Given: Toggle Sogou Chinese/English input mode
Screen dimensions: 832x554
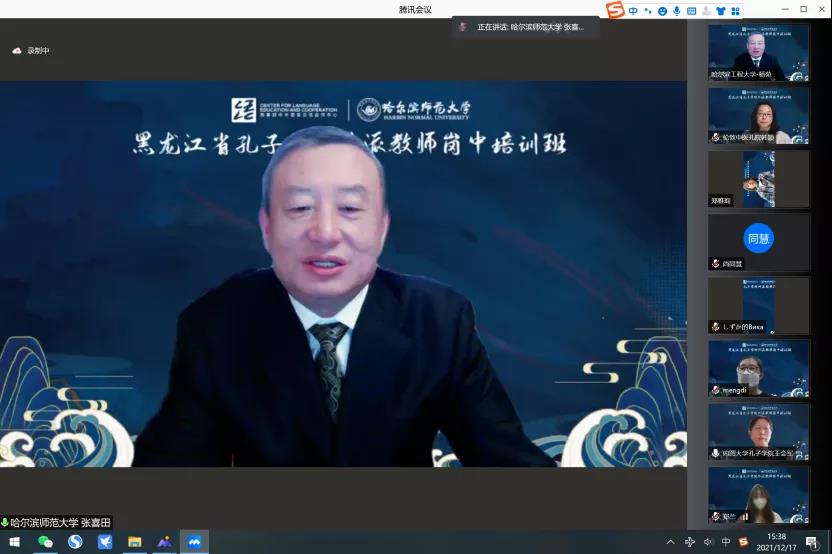Looking at the screenshot, I should pos(633,11).
